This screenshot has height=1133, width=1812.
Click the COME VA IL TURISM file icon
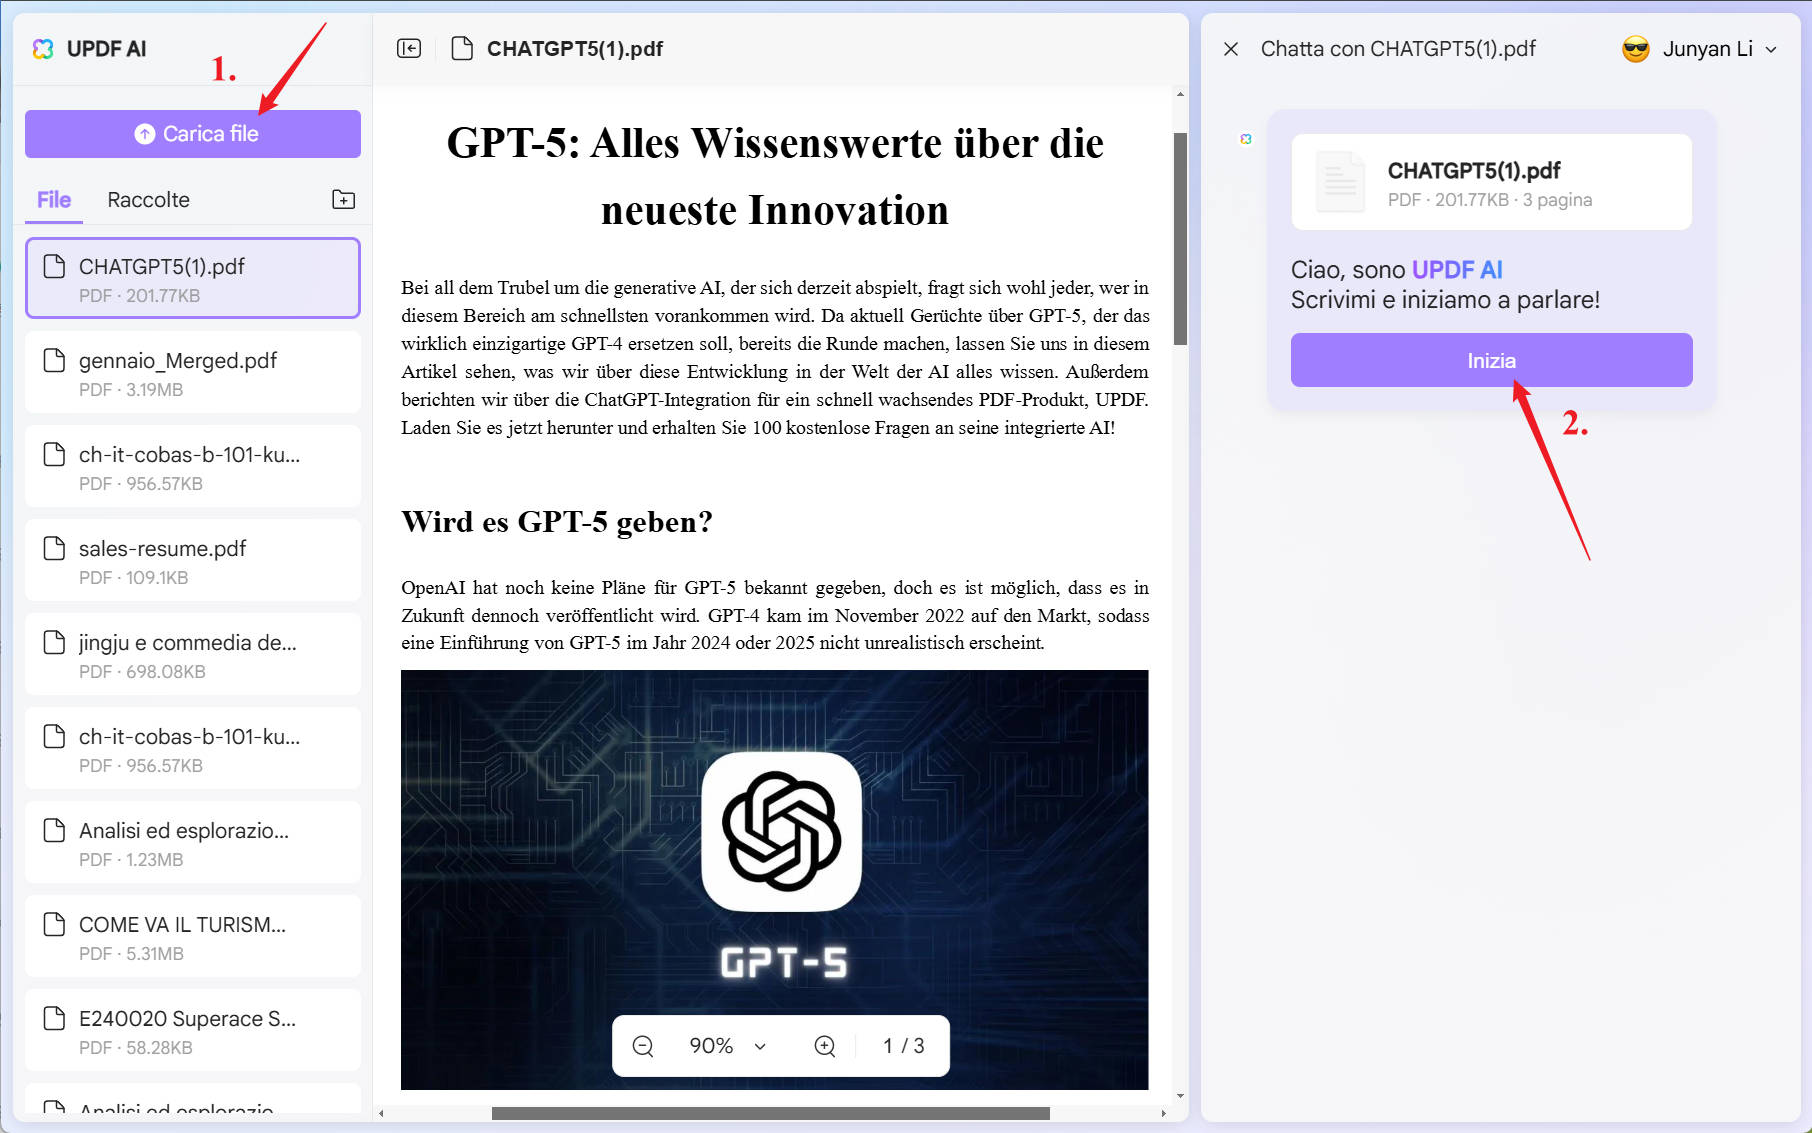pos(54,924)
